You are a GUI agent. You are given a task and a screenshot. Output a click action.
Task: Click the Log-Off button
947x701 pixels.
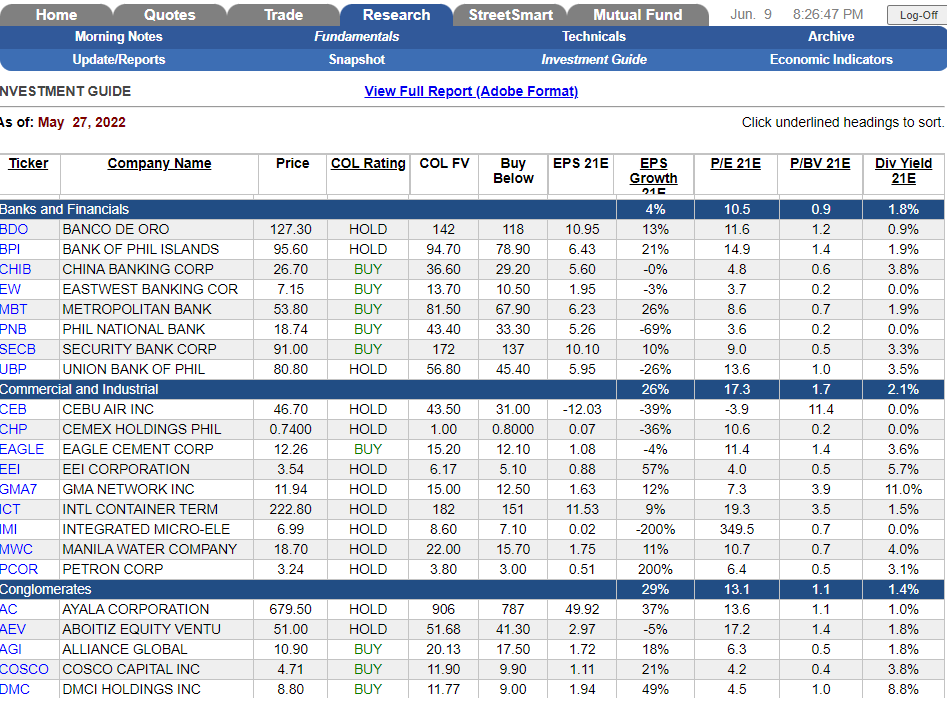[x=918, y=15]
